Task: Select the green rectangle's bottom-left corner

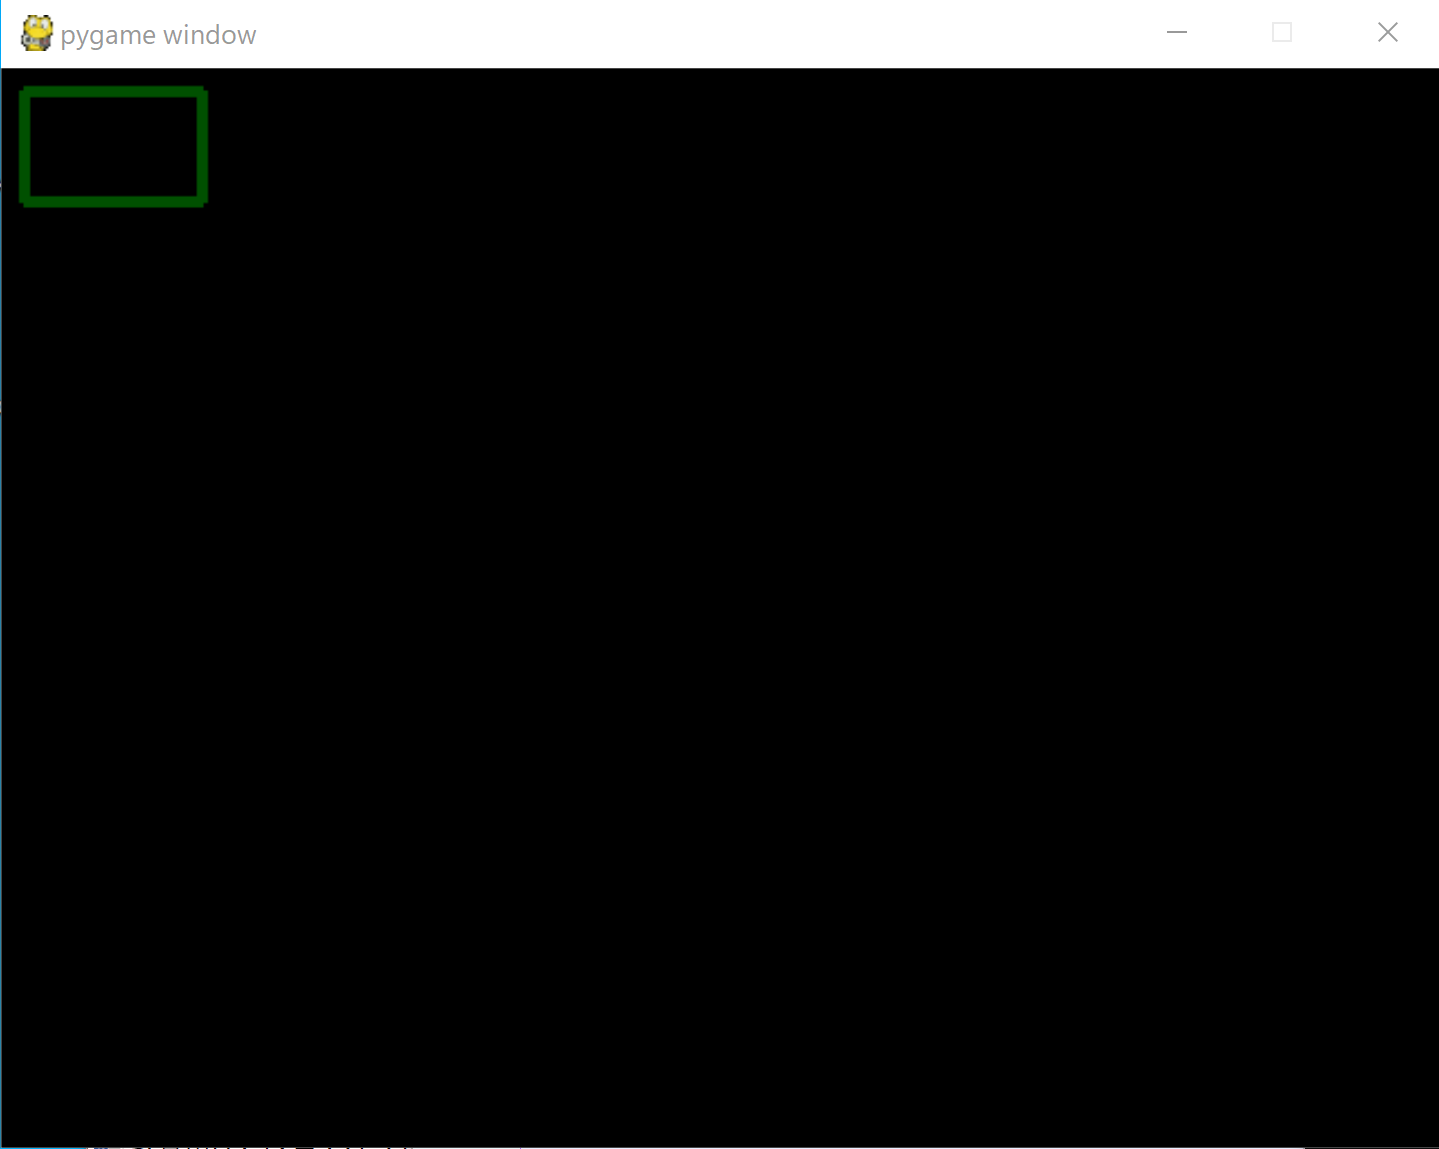Action: pos(25,201)
